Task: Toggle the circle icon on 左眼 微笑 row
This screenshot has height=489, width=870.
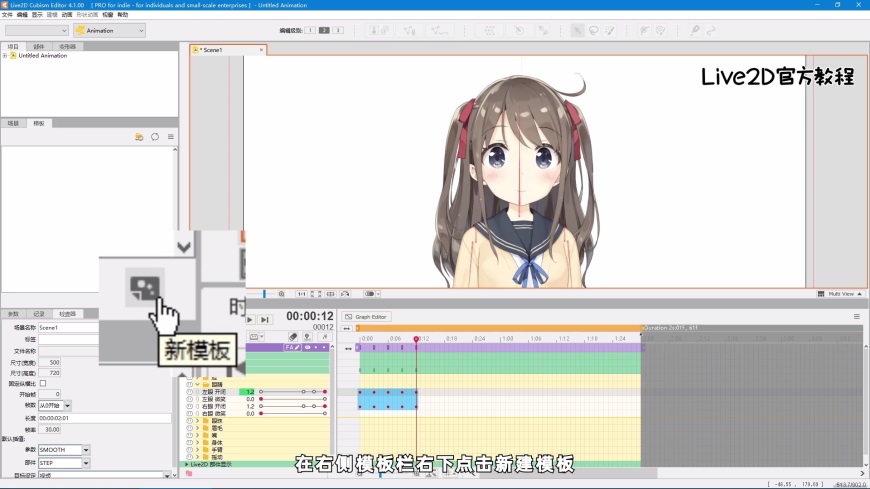Action: coord(190,399)
